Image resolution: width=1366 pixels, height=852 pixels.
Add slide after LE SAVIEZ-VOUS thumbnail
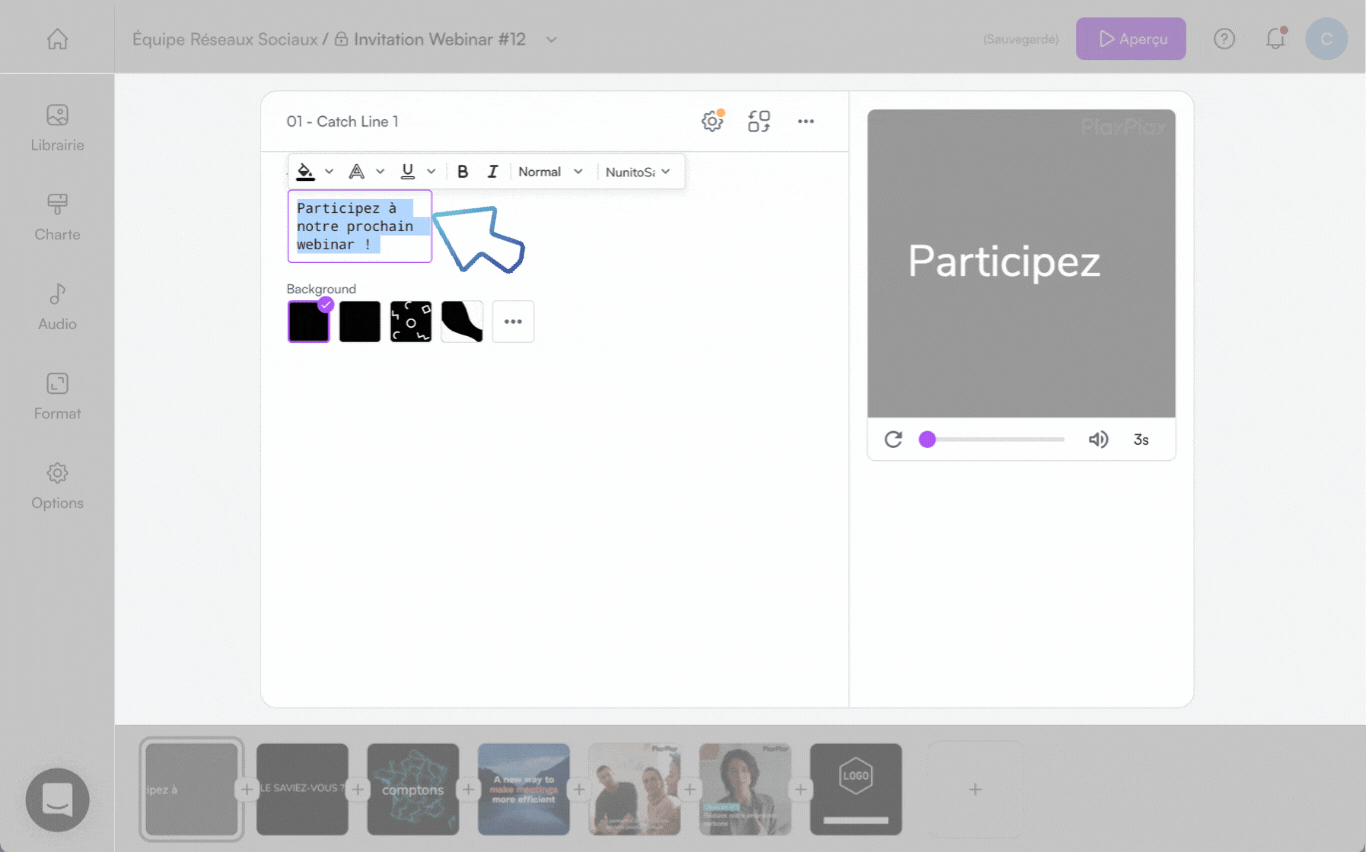358,790
